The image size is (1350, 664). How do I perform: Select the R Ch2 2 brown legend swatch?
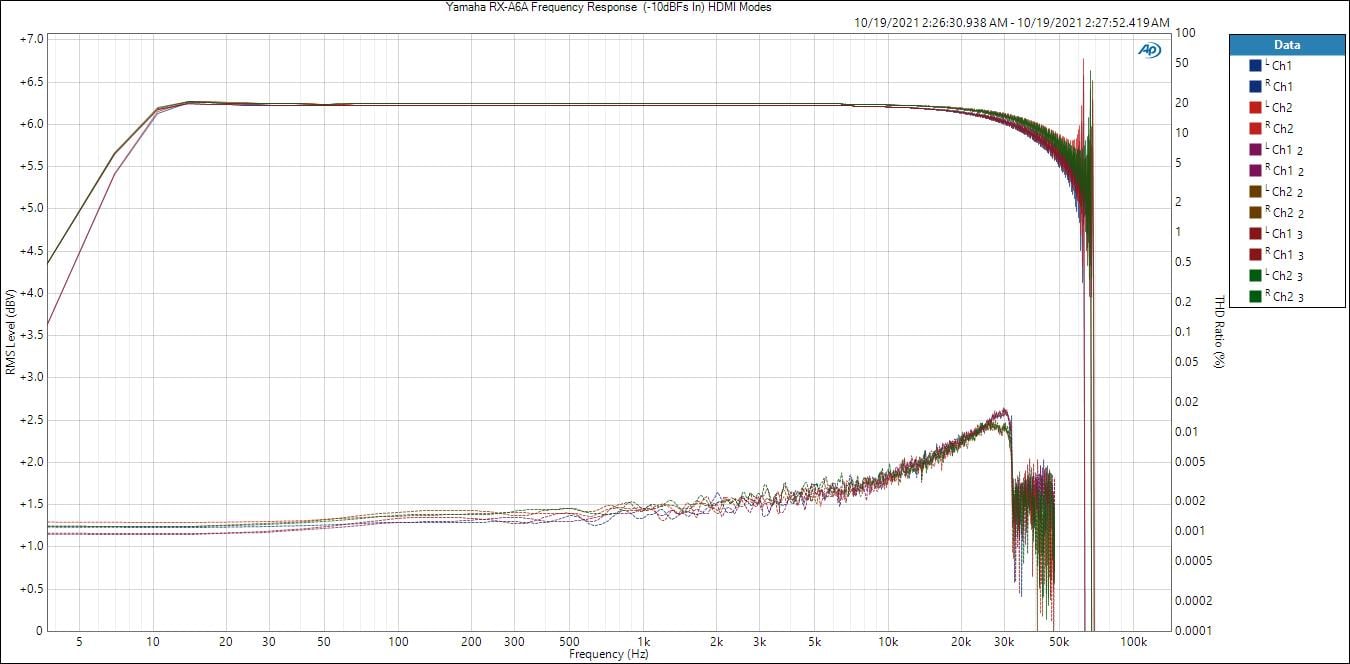point(1255,213)
